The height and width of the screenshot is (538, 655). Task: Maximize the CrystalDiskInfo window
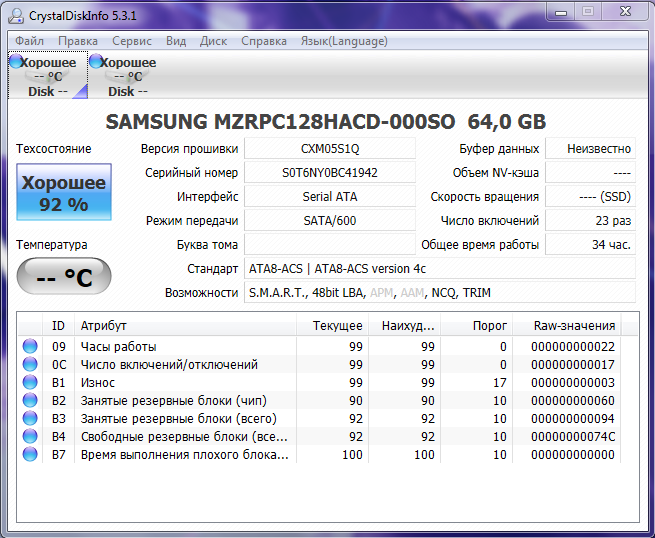coord(588,13)
